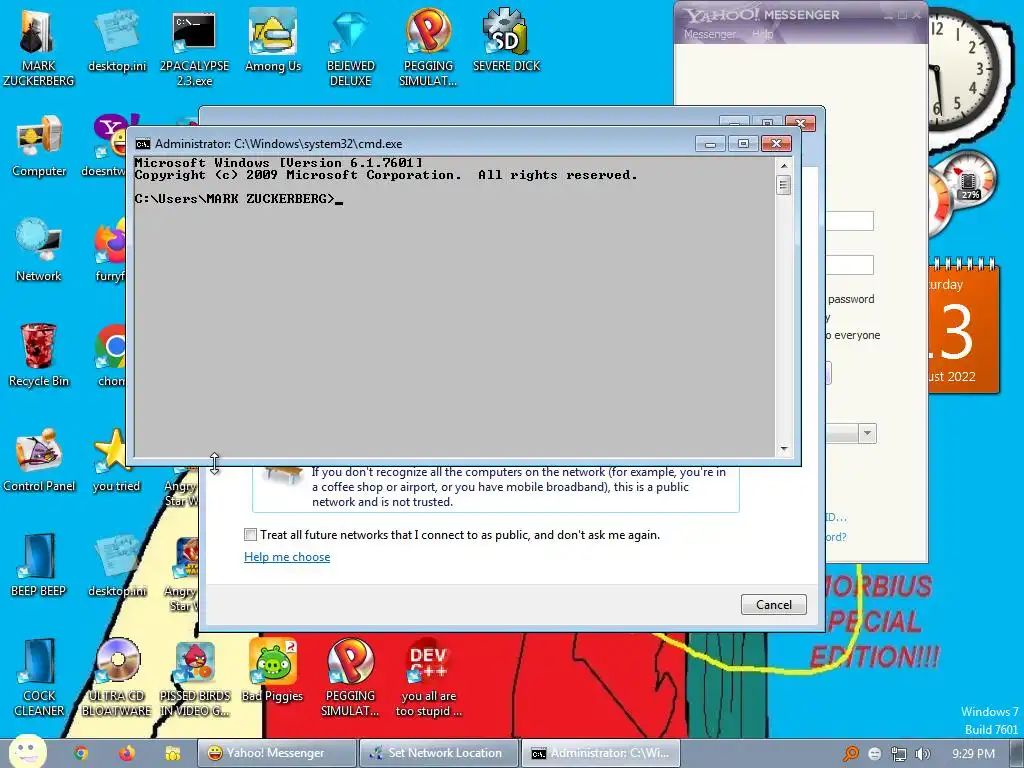Click the network tray icon
The height and width of the screenshot is (768, 1024).
click(899, 754)
